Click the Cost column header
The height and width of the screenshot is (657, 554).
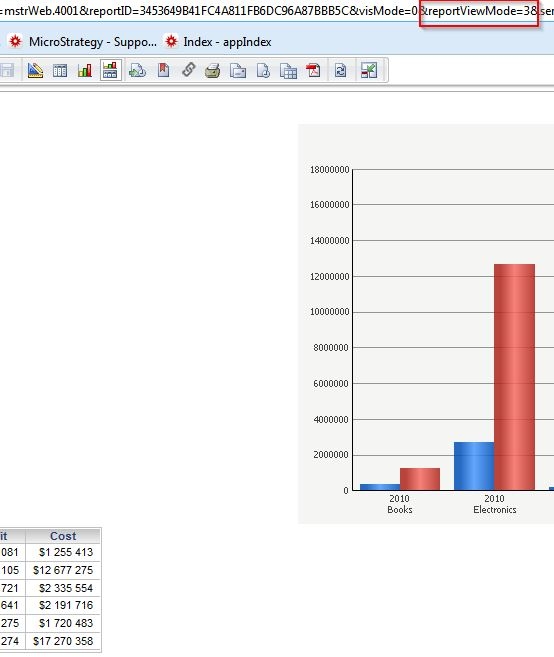tap(63, 535)
